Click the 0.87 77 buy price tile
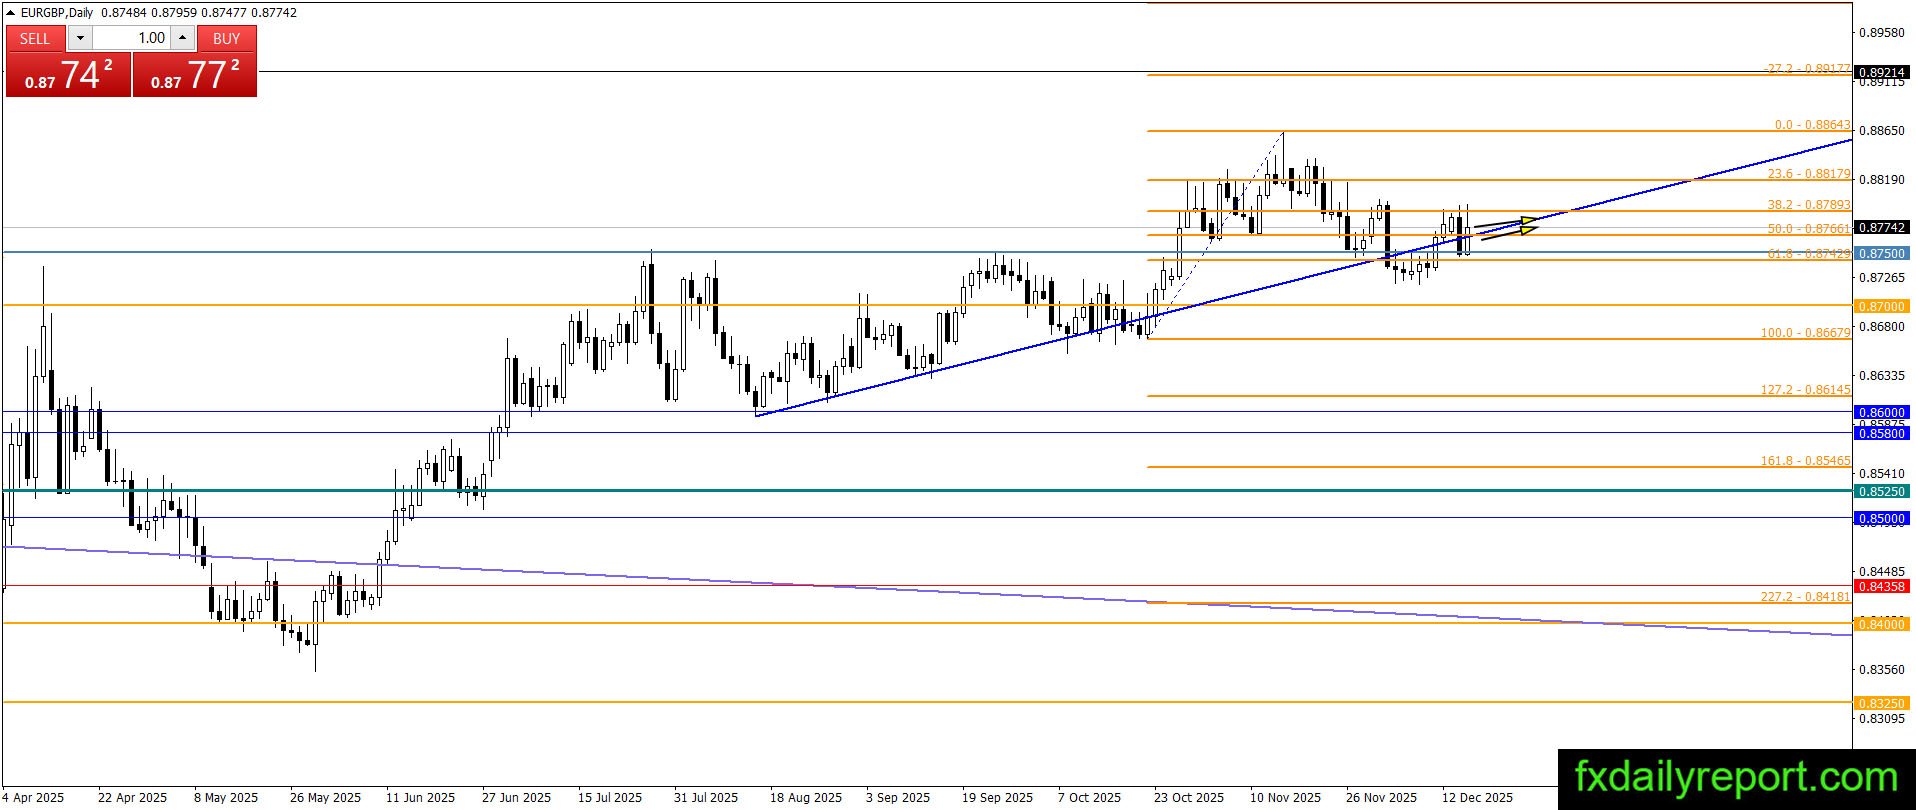This screenshot has width=1916, height=810. pyautogui.click(x=195, y=75)
